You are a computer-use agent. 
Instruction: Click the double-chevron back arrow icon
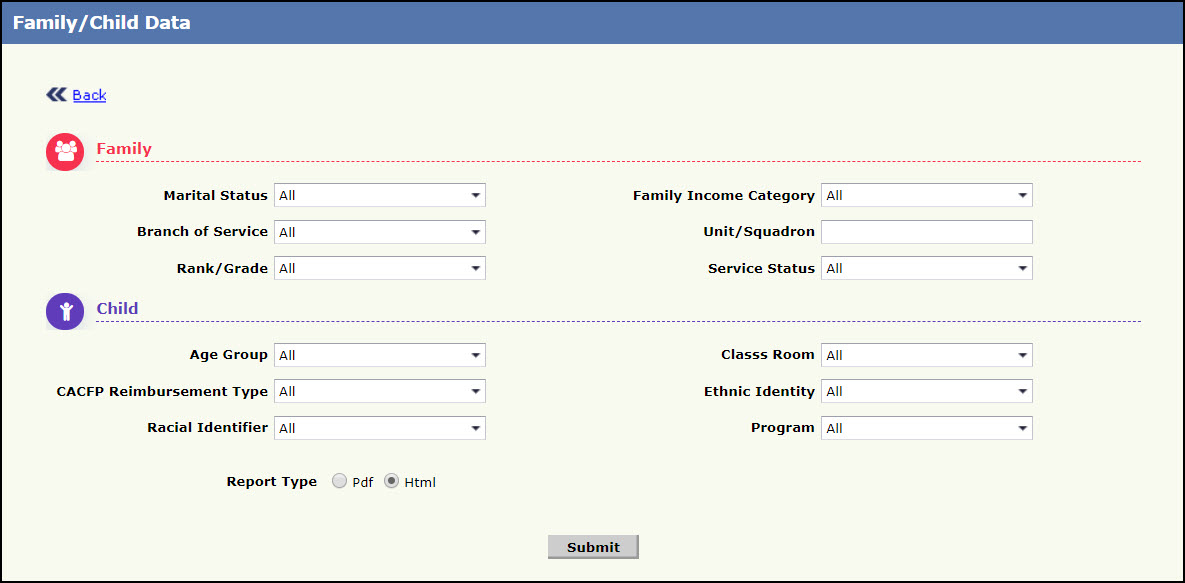[x=56, y=95]
